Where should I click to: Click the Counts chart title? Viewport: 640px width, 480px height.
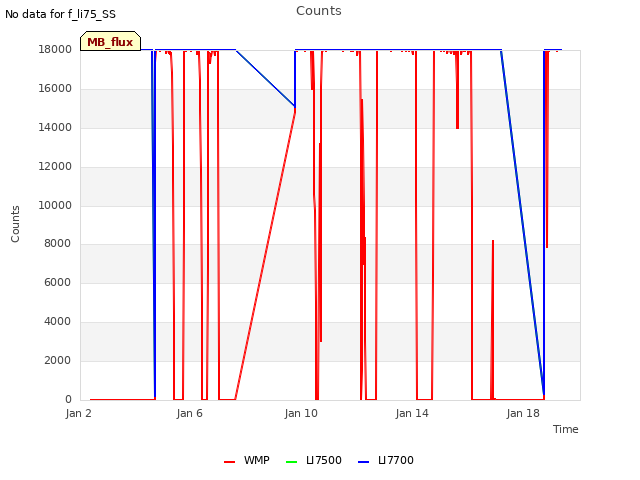[319, 11]
